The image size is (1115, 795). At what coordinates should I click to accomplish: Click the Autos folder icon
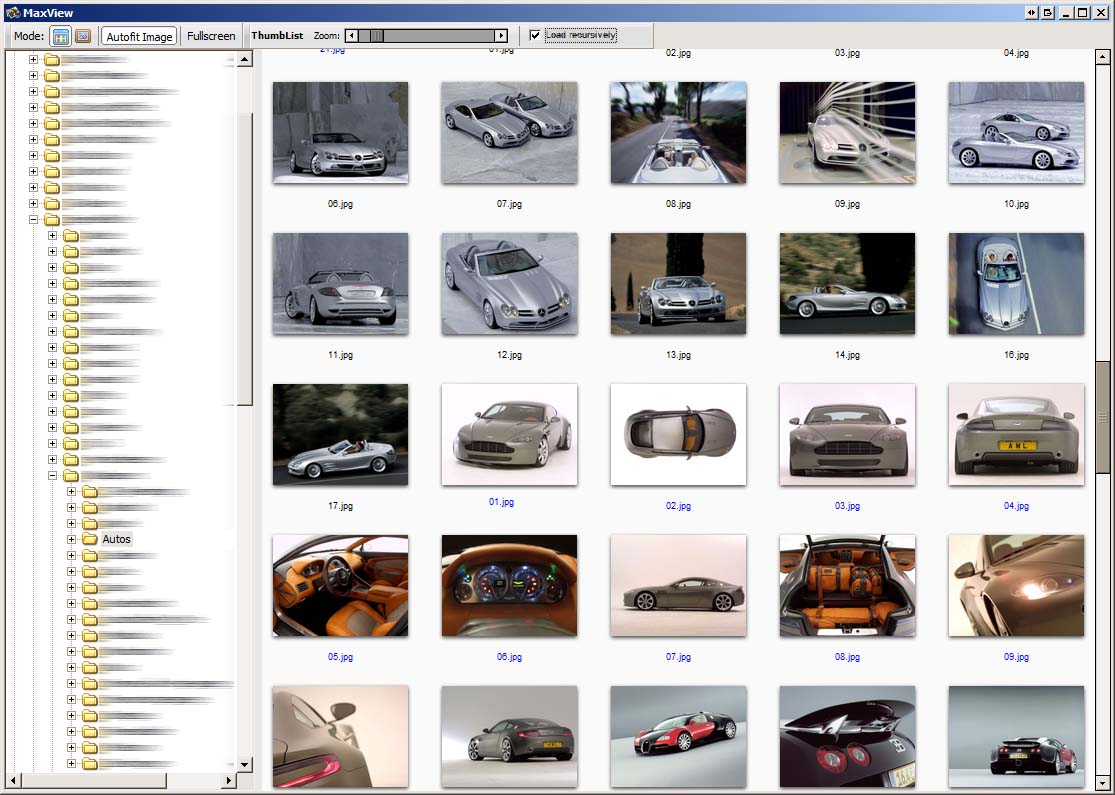click(x=90, y=539)
